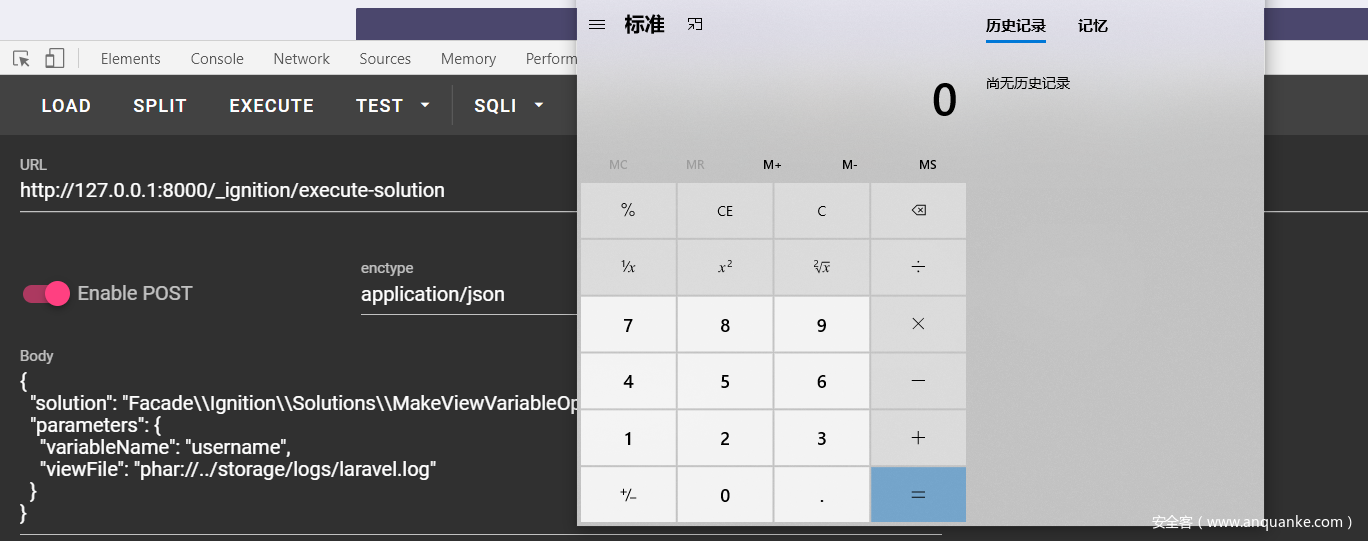Click the keep-on-top icon beside 标准
The height and width of the screenshot is (541, 1368).
[695, 24]
